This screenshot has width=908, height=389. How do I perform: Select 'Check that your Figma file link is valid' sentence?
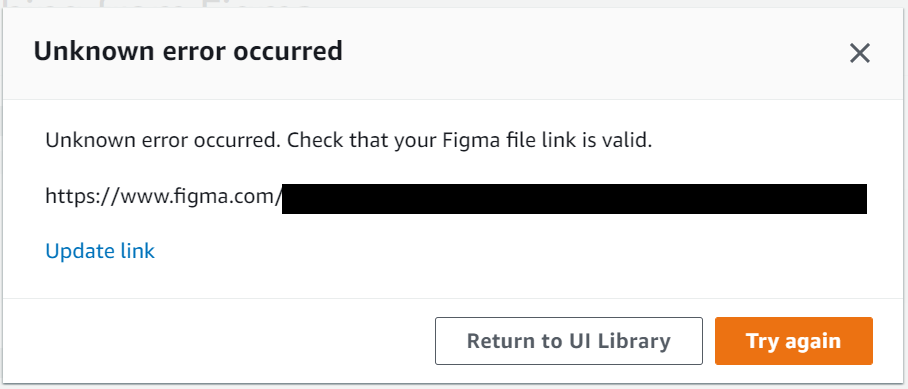tap(469, 141)
